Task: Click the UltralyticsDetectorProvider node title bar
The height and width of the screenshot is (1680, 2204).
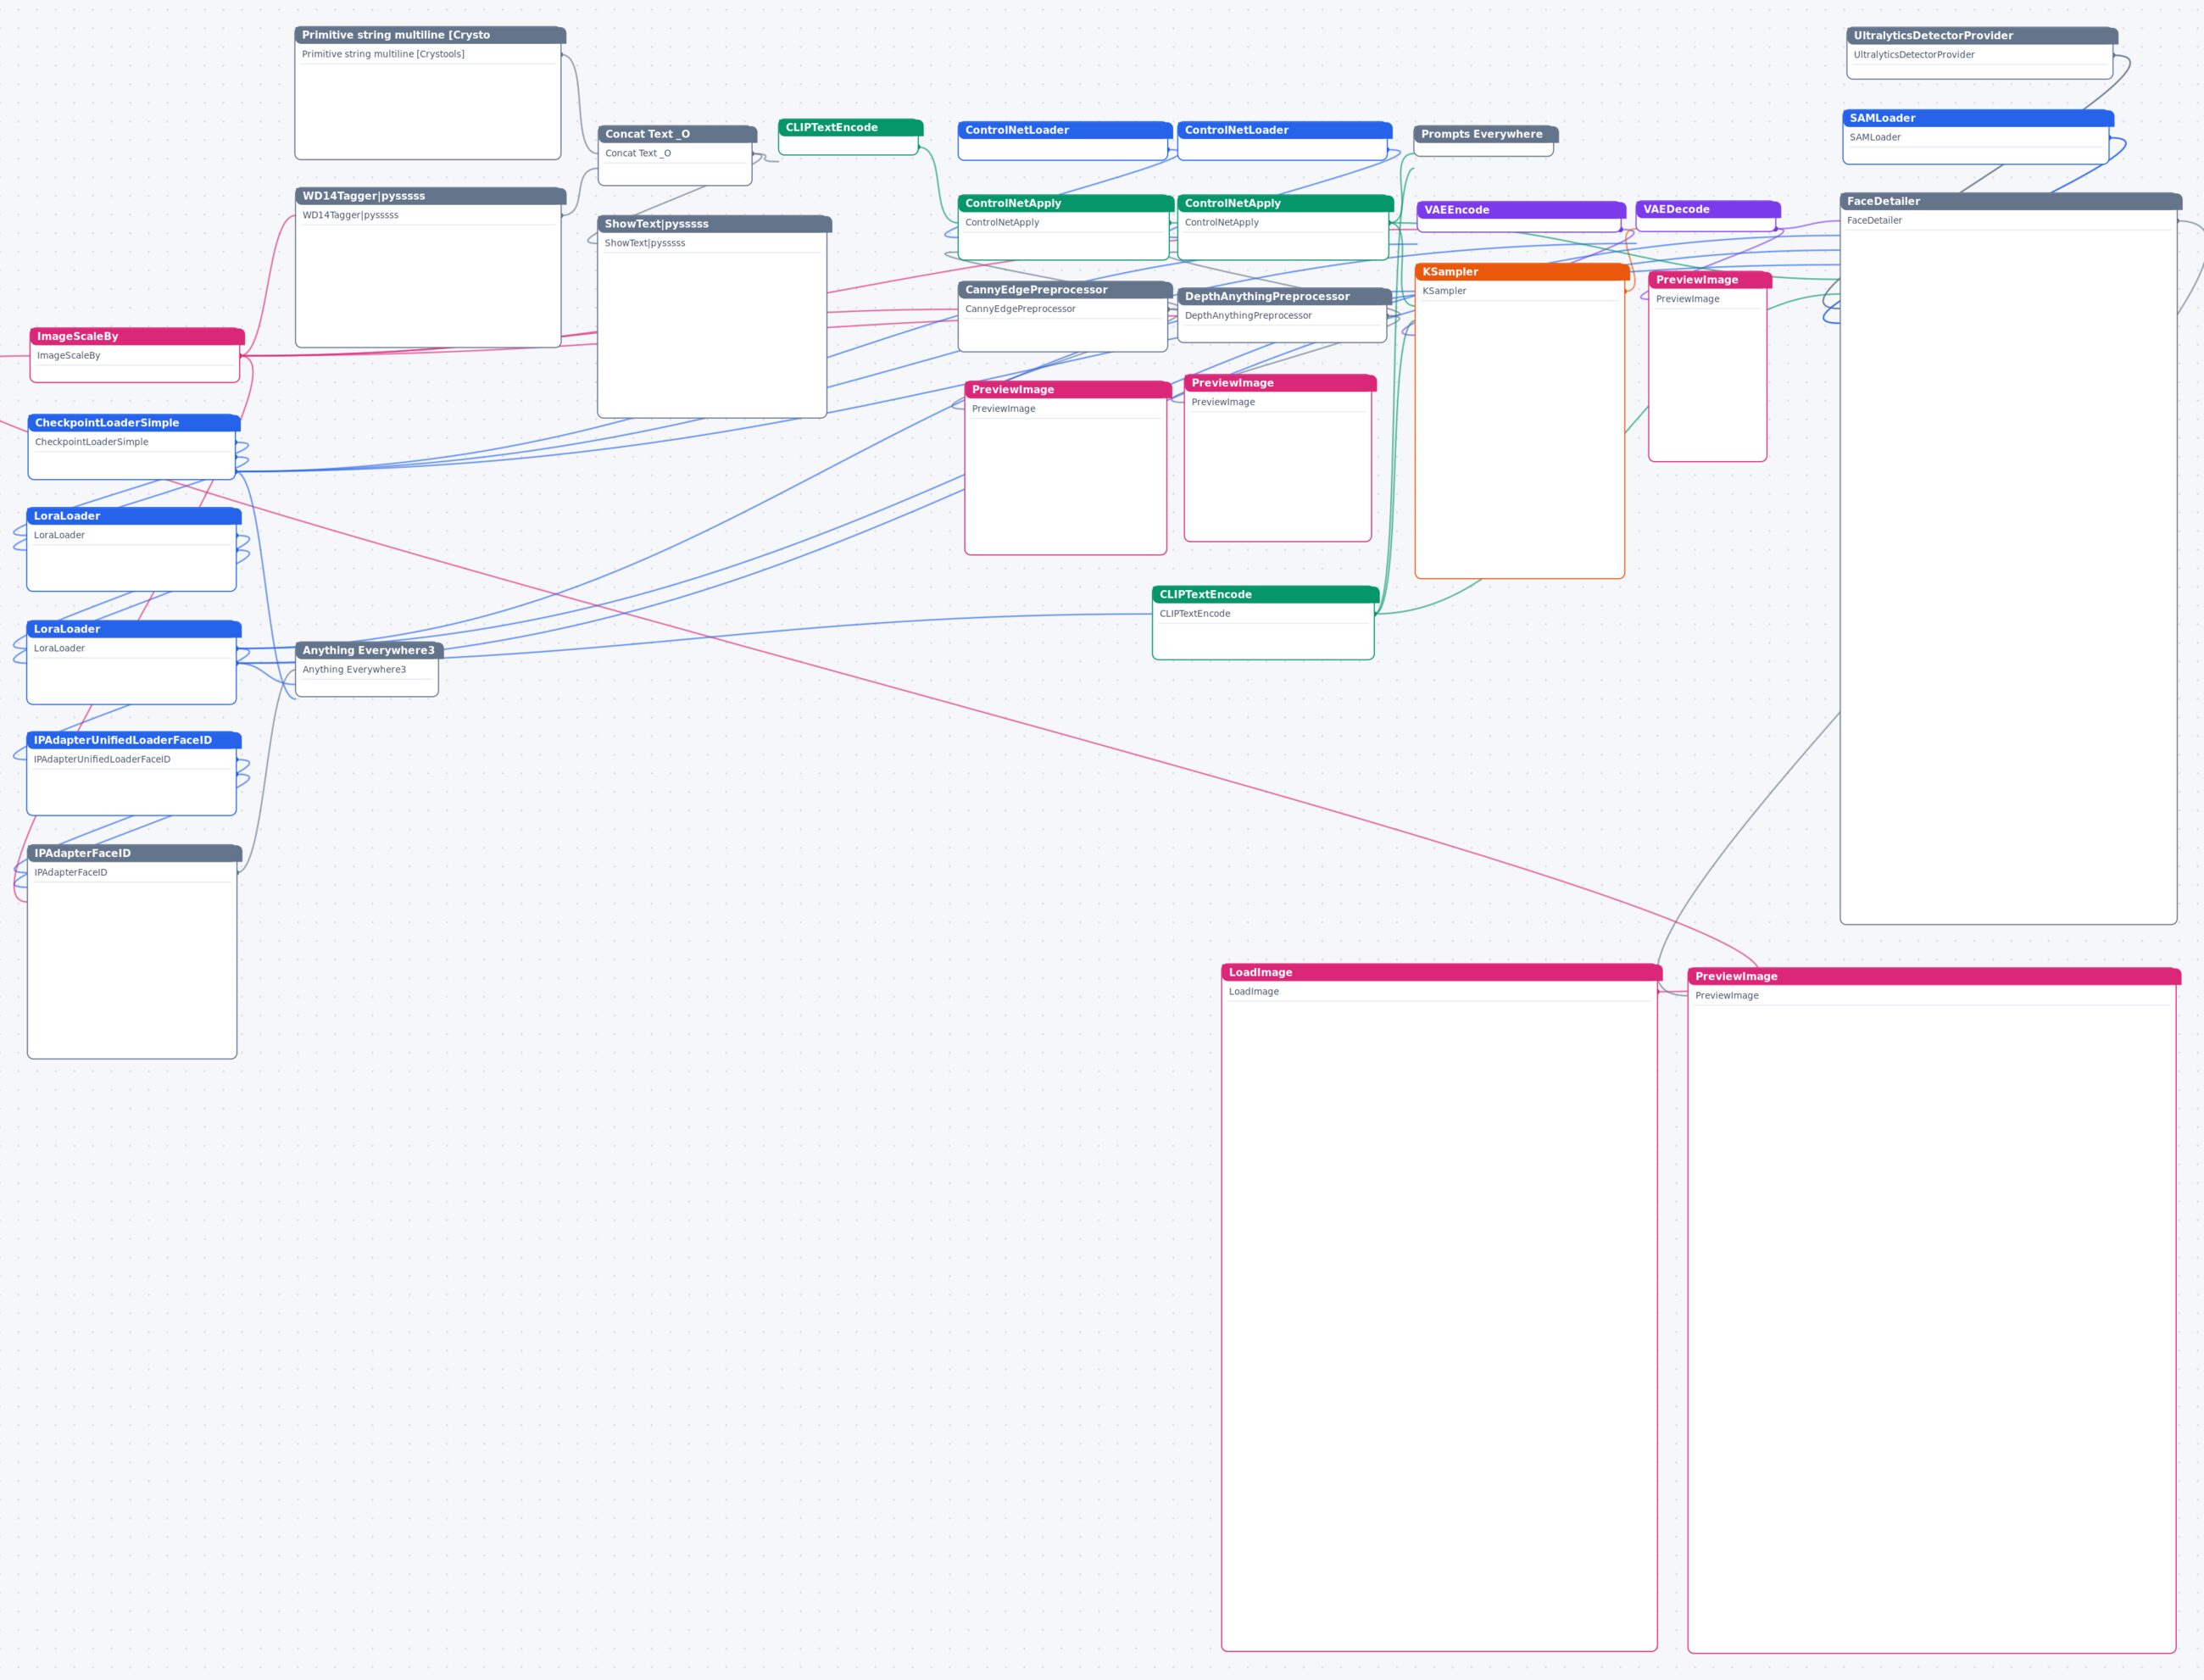Action: (1982, 36)
